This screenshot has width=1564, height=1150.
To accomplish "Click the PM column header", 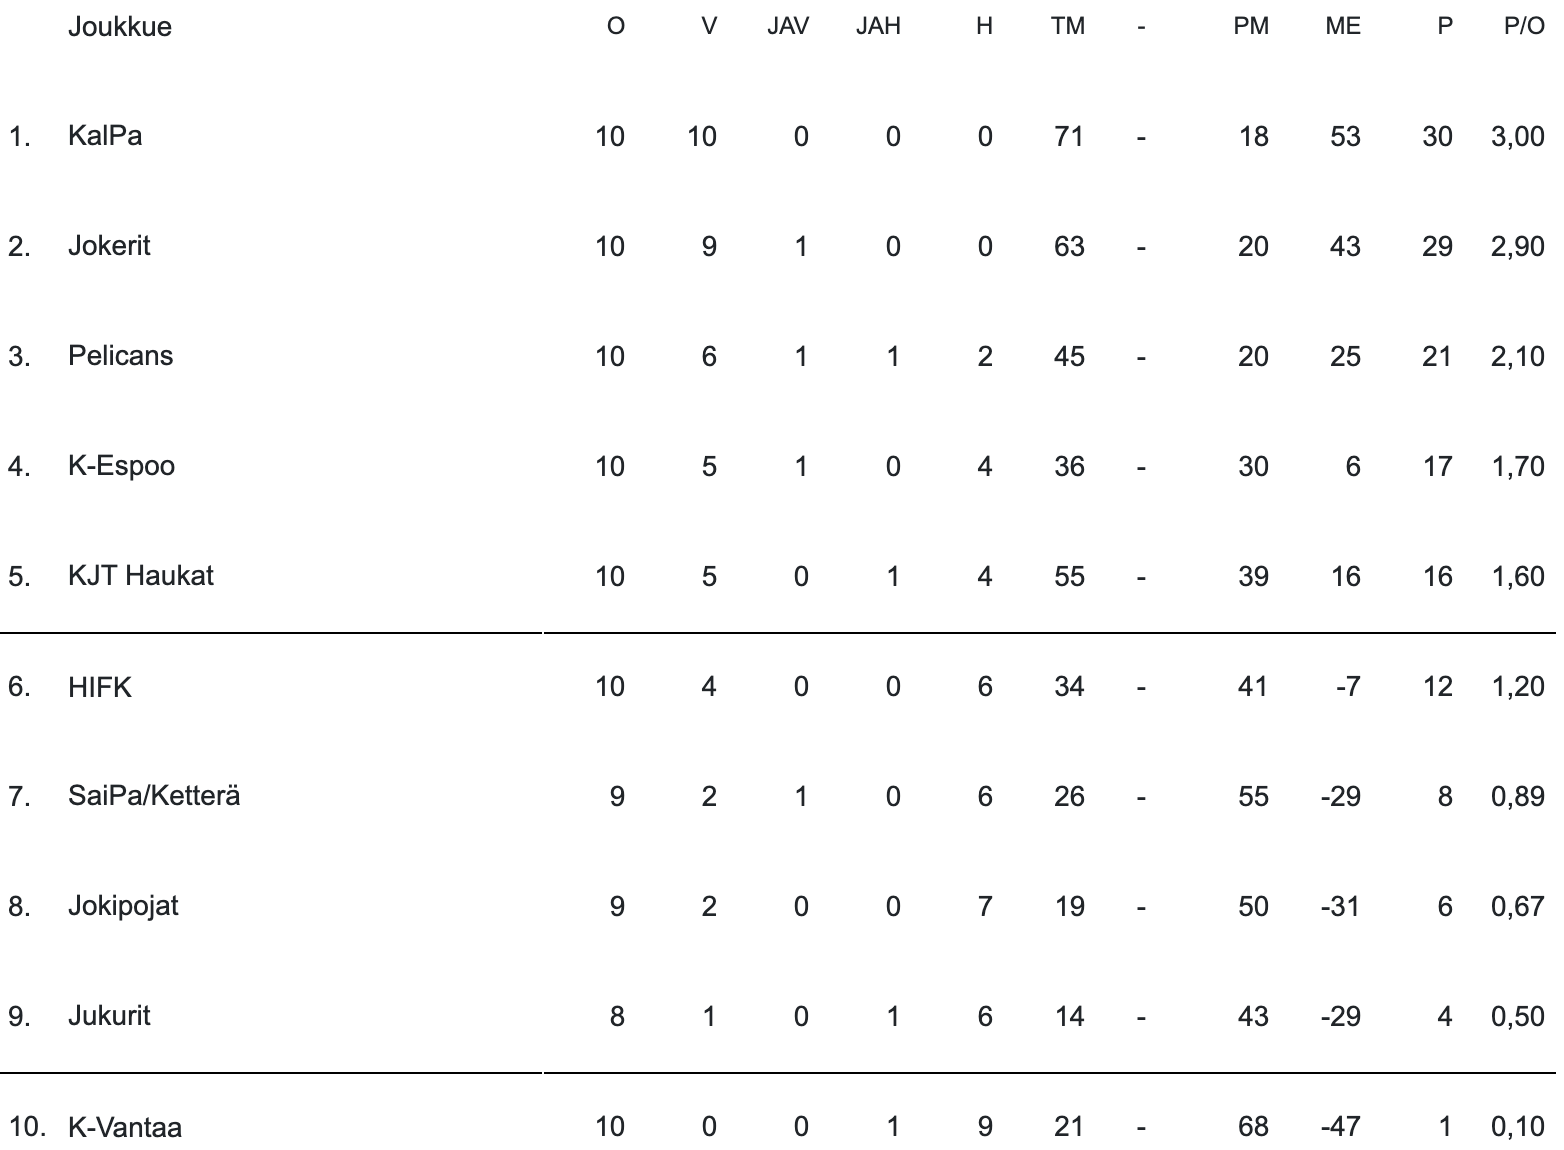I will click(1250, 26).
